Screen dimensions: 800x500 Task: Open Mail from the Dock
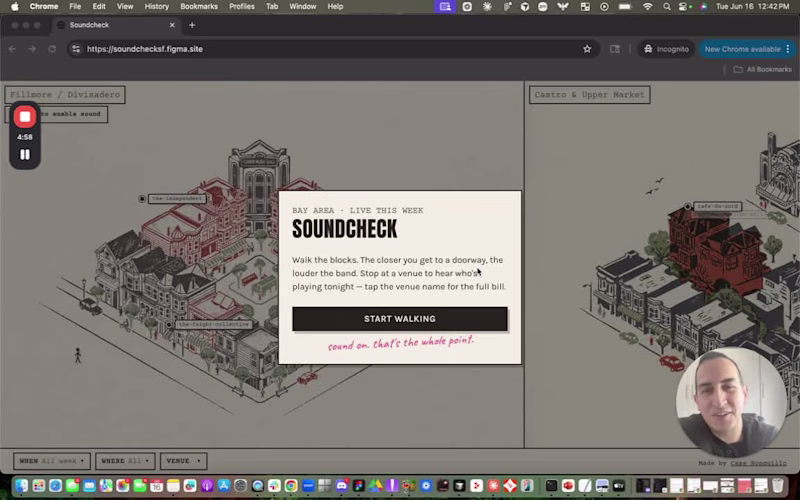pos(89,486)
